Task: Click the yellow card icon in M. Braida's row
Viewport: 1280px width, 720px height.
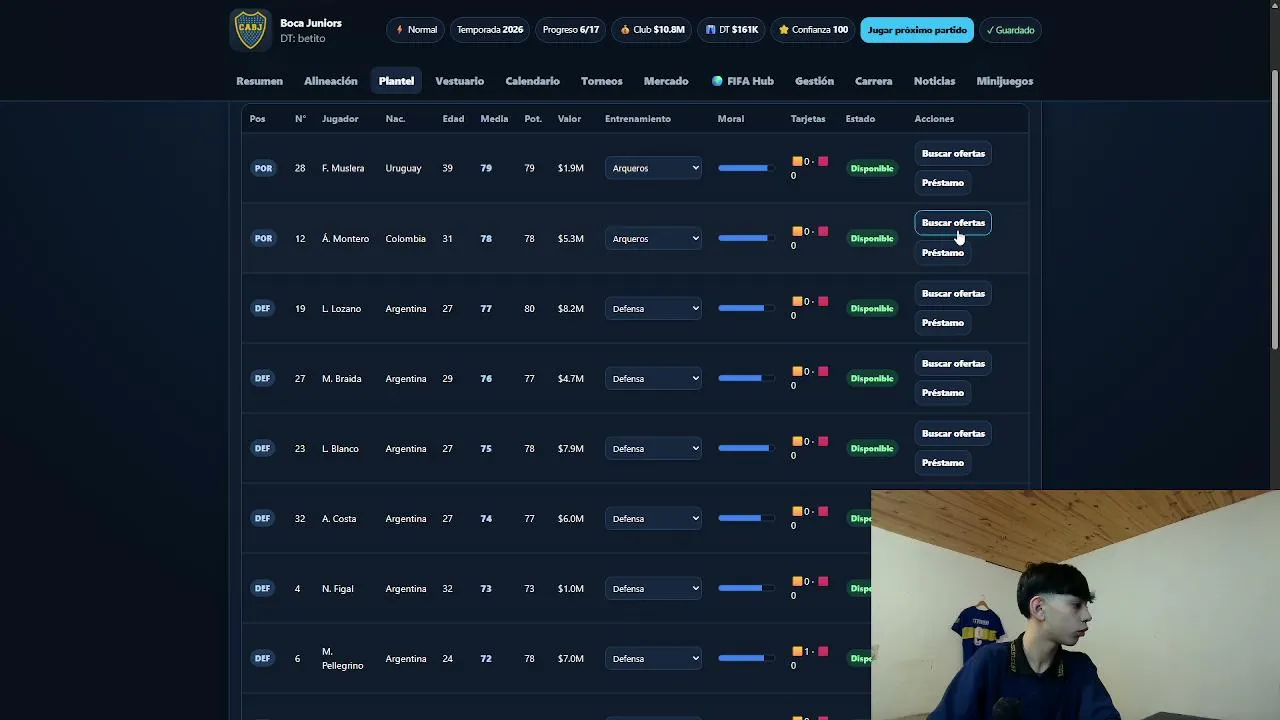Action: pos(798,371)
